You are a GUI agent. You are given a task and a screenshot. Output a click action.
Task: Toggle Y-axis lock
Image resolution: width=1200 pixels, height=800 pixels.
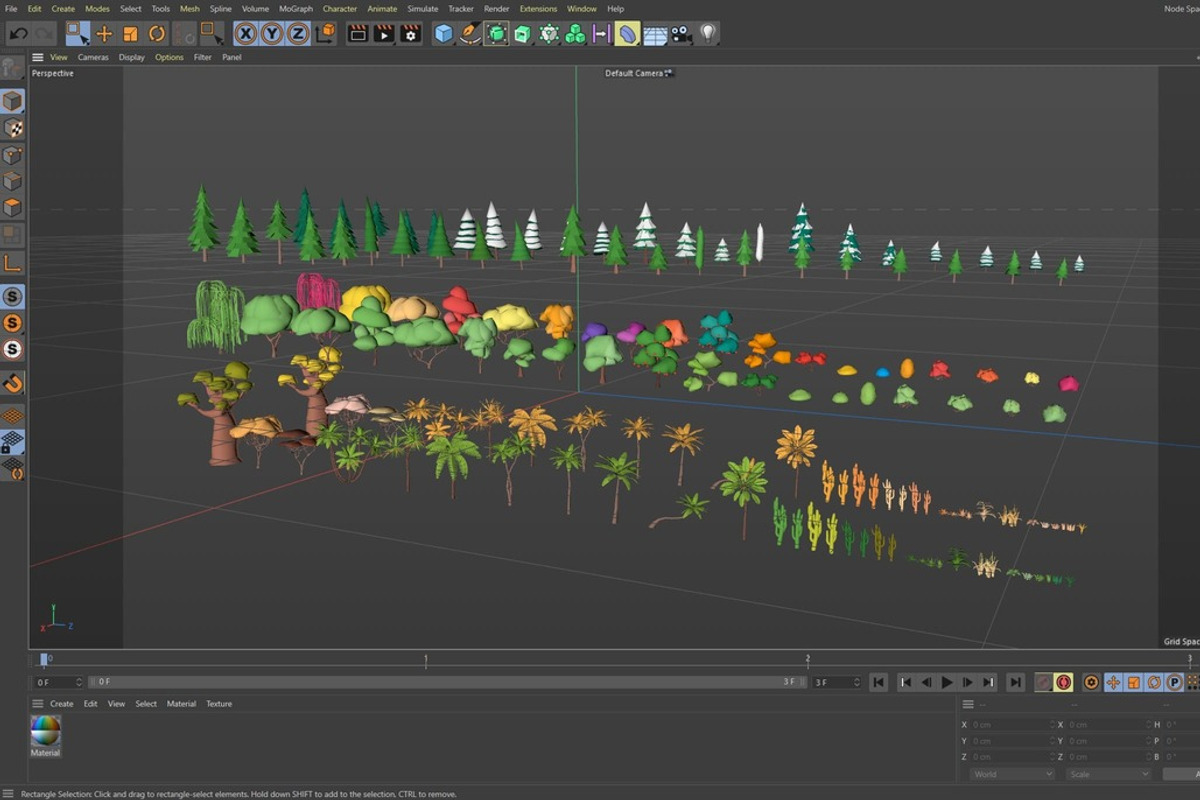click(271, 34)
